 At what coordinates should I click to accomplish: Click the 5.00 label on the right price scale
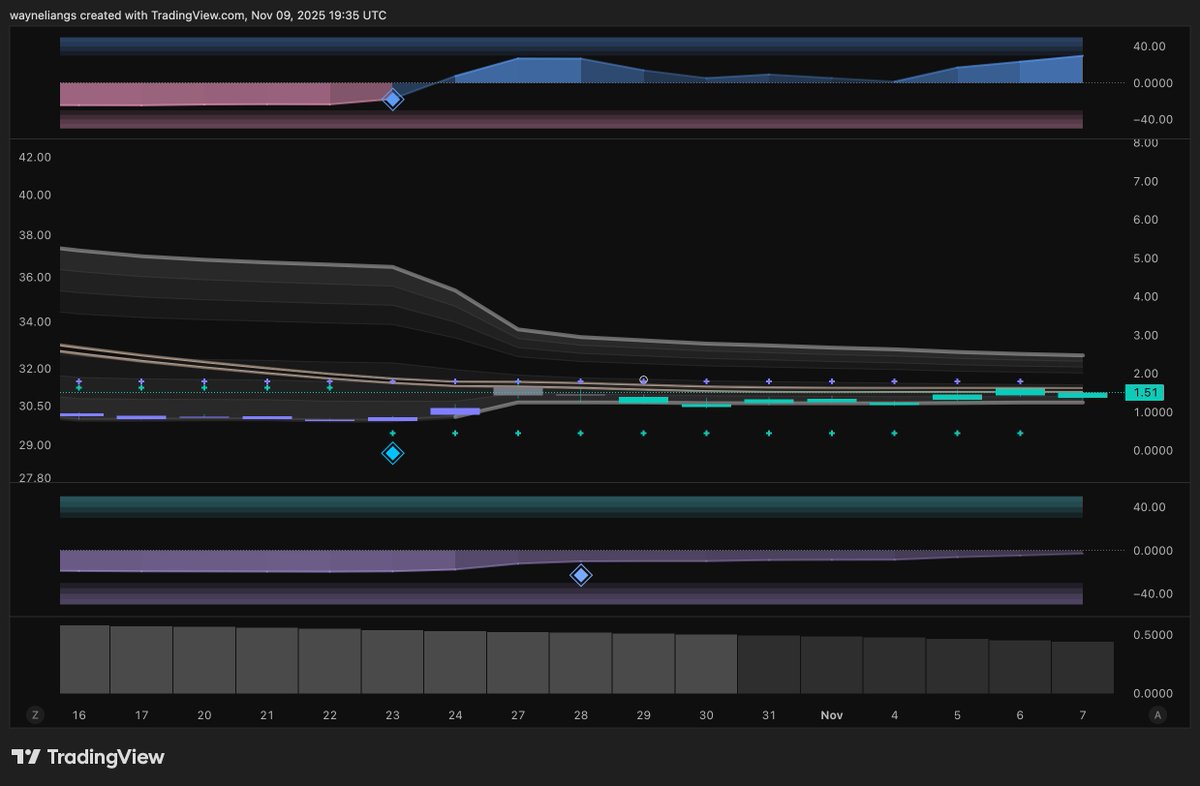1144,259
